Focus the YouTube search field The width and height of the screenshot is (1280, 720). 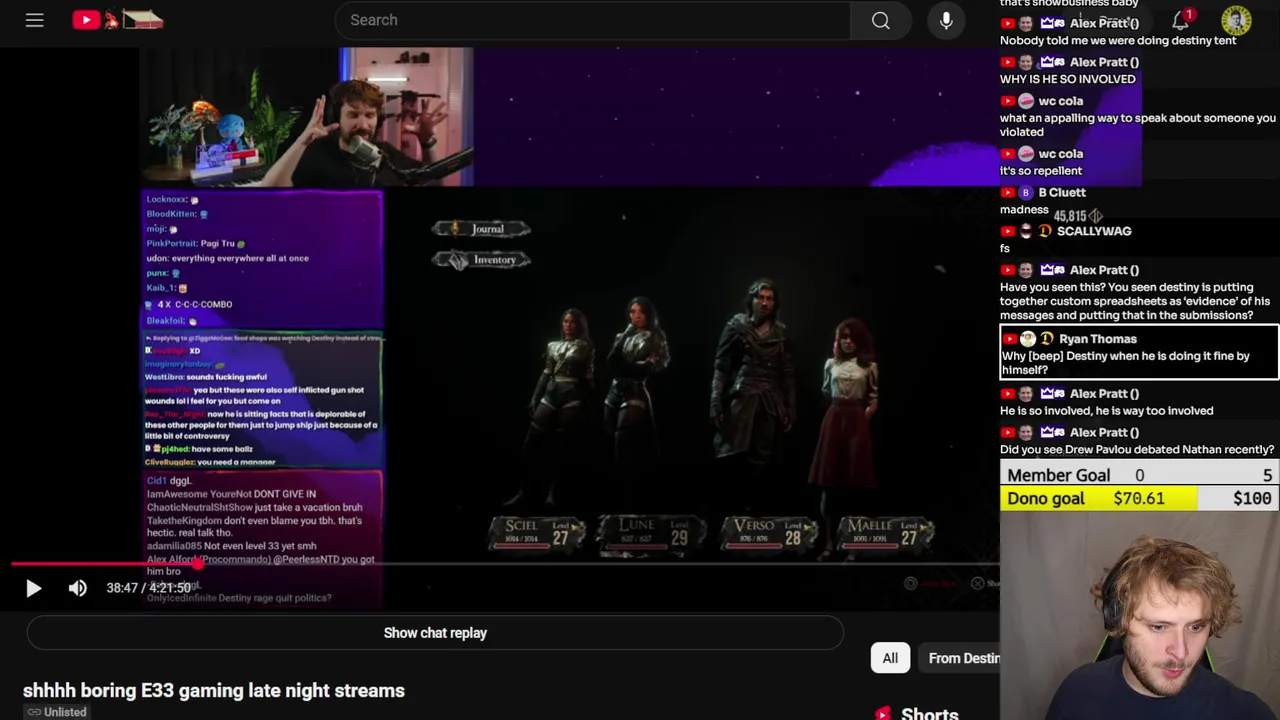coord(593,20)
